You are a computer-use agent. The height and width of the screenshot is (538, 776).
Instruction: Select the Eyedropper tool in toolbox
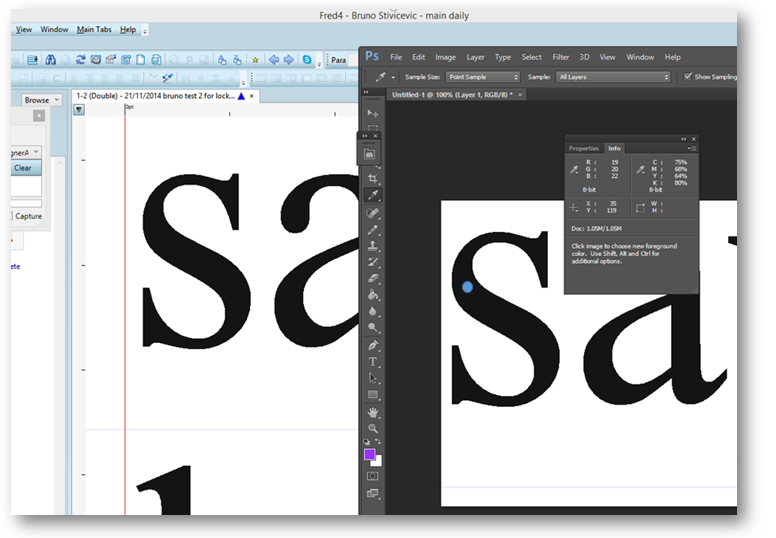[x=373, y=195]
